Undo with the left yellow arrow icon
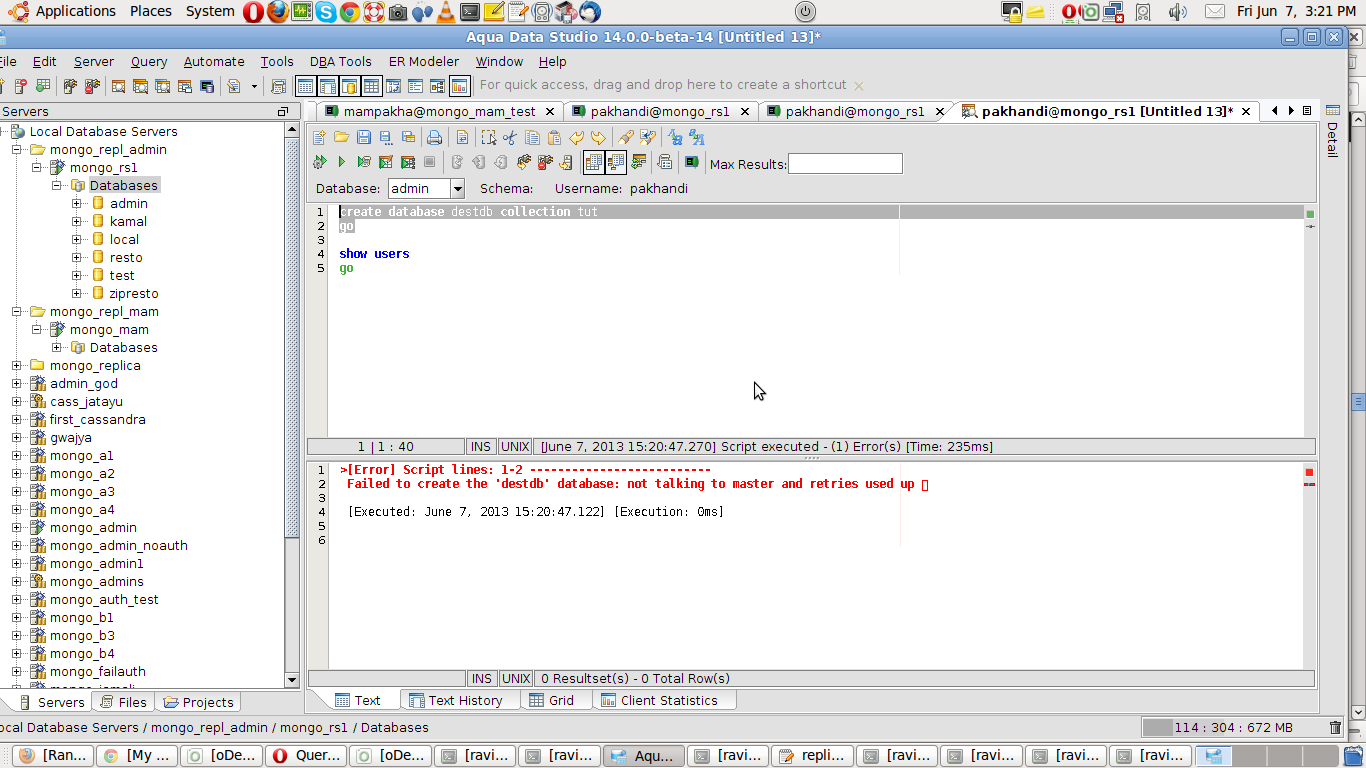Screen dimensions: 1366x768 [576, 138]
